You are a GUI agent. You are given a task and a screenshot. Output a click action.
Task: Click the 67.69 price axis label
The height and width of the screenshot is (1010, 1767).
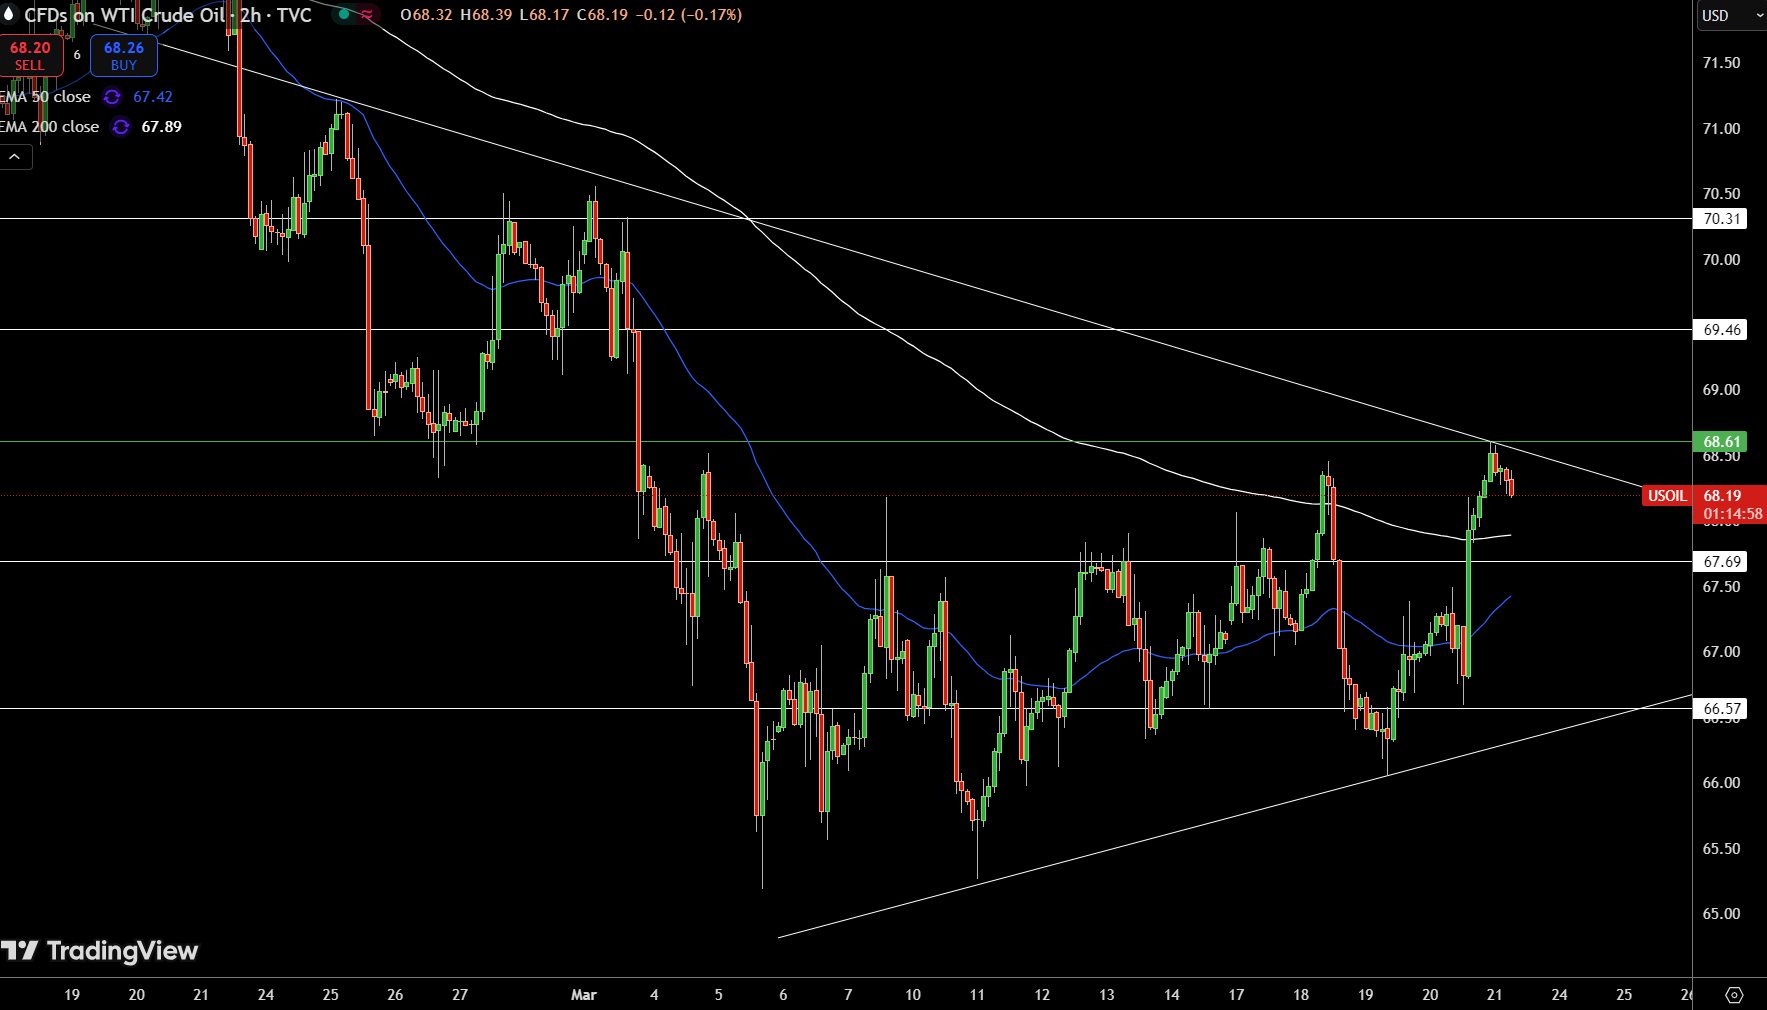click(x=1722, y=562)
